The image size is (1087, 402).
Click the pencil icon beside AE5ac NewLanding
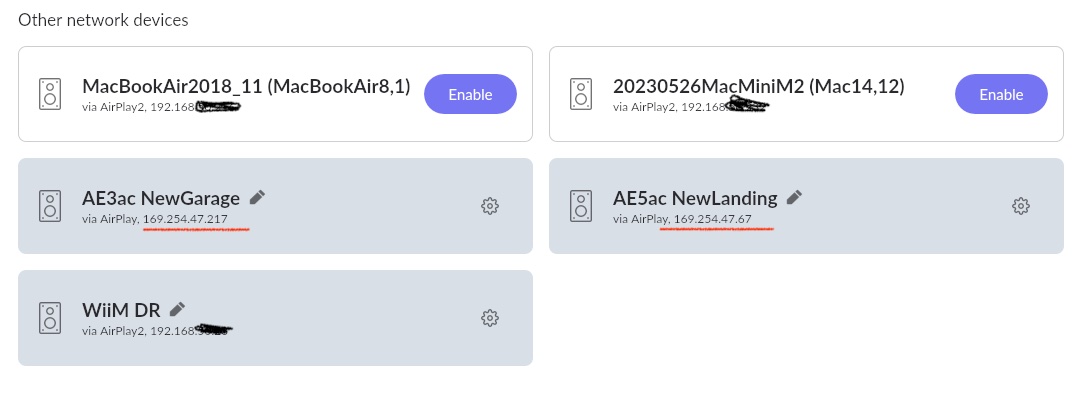point(794,197)
